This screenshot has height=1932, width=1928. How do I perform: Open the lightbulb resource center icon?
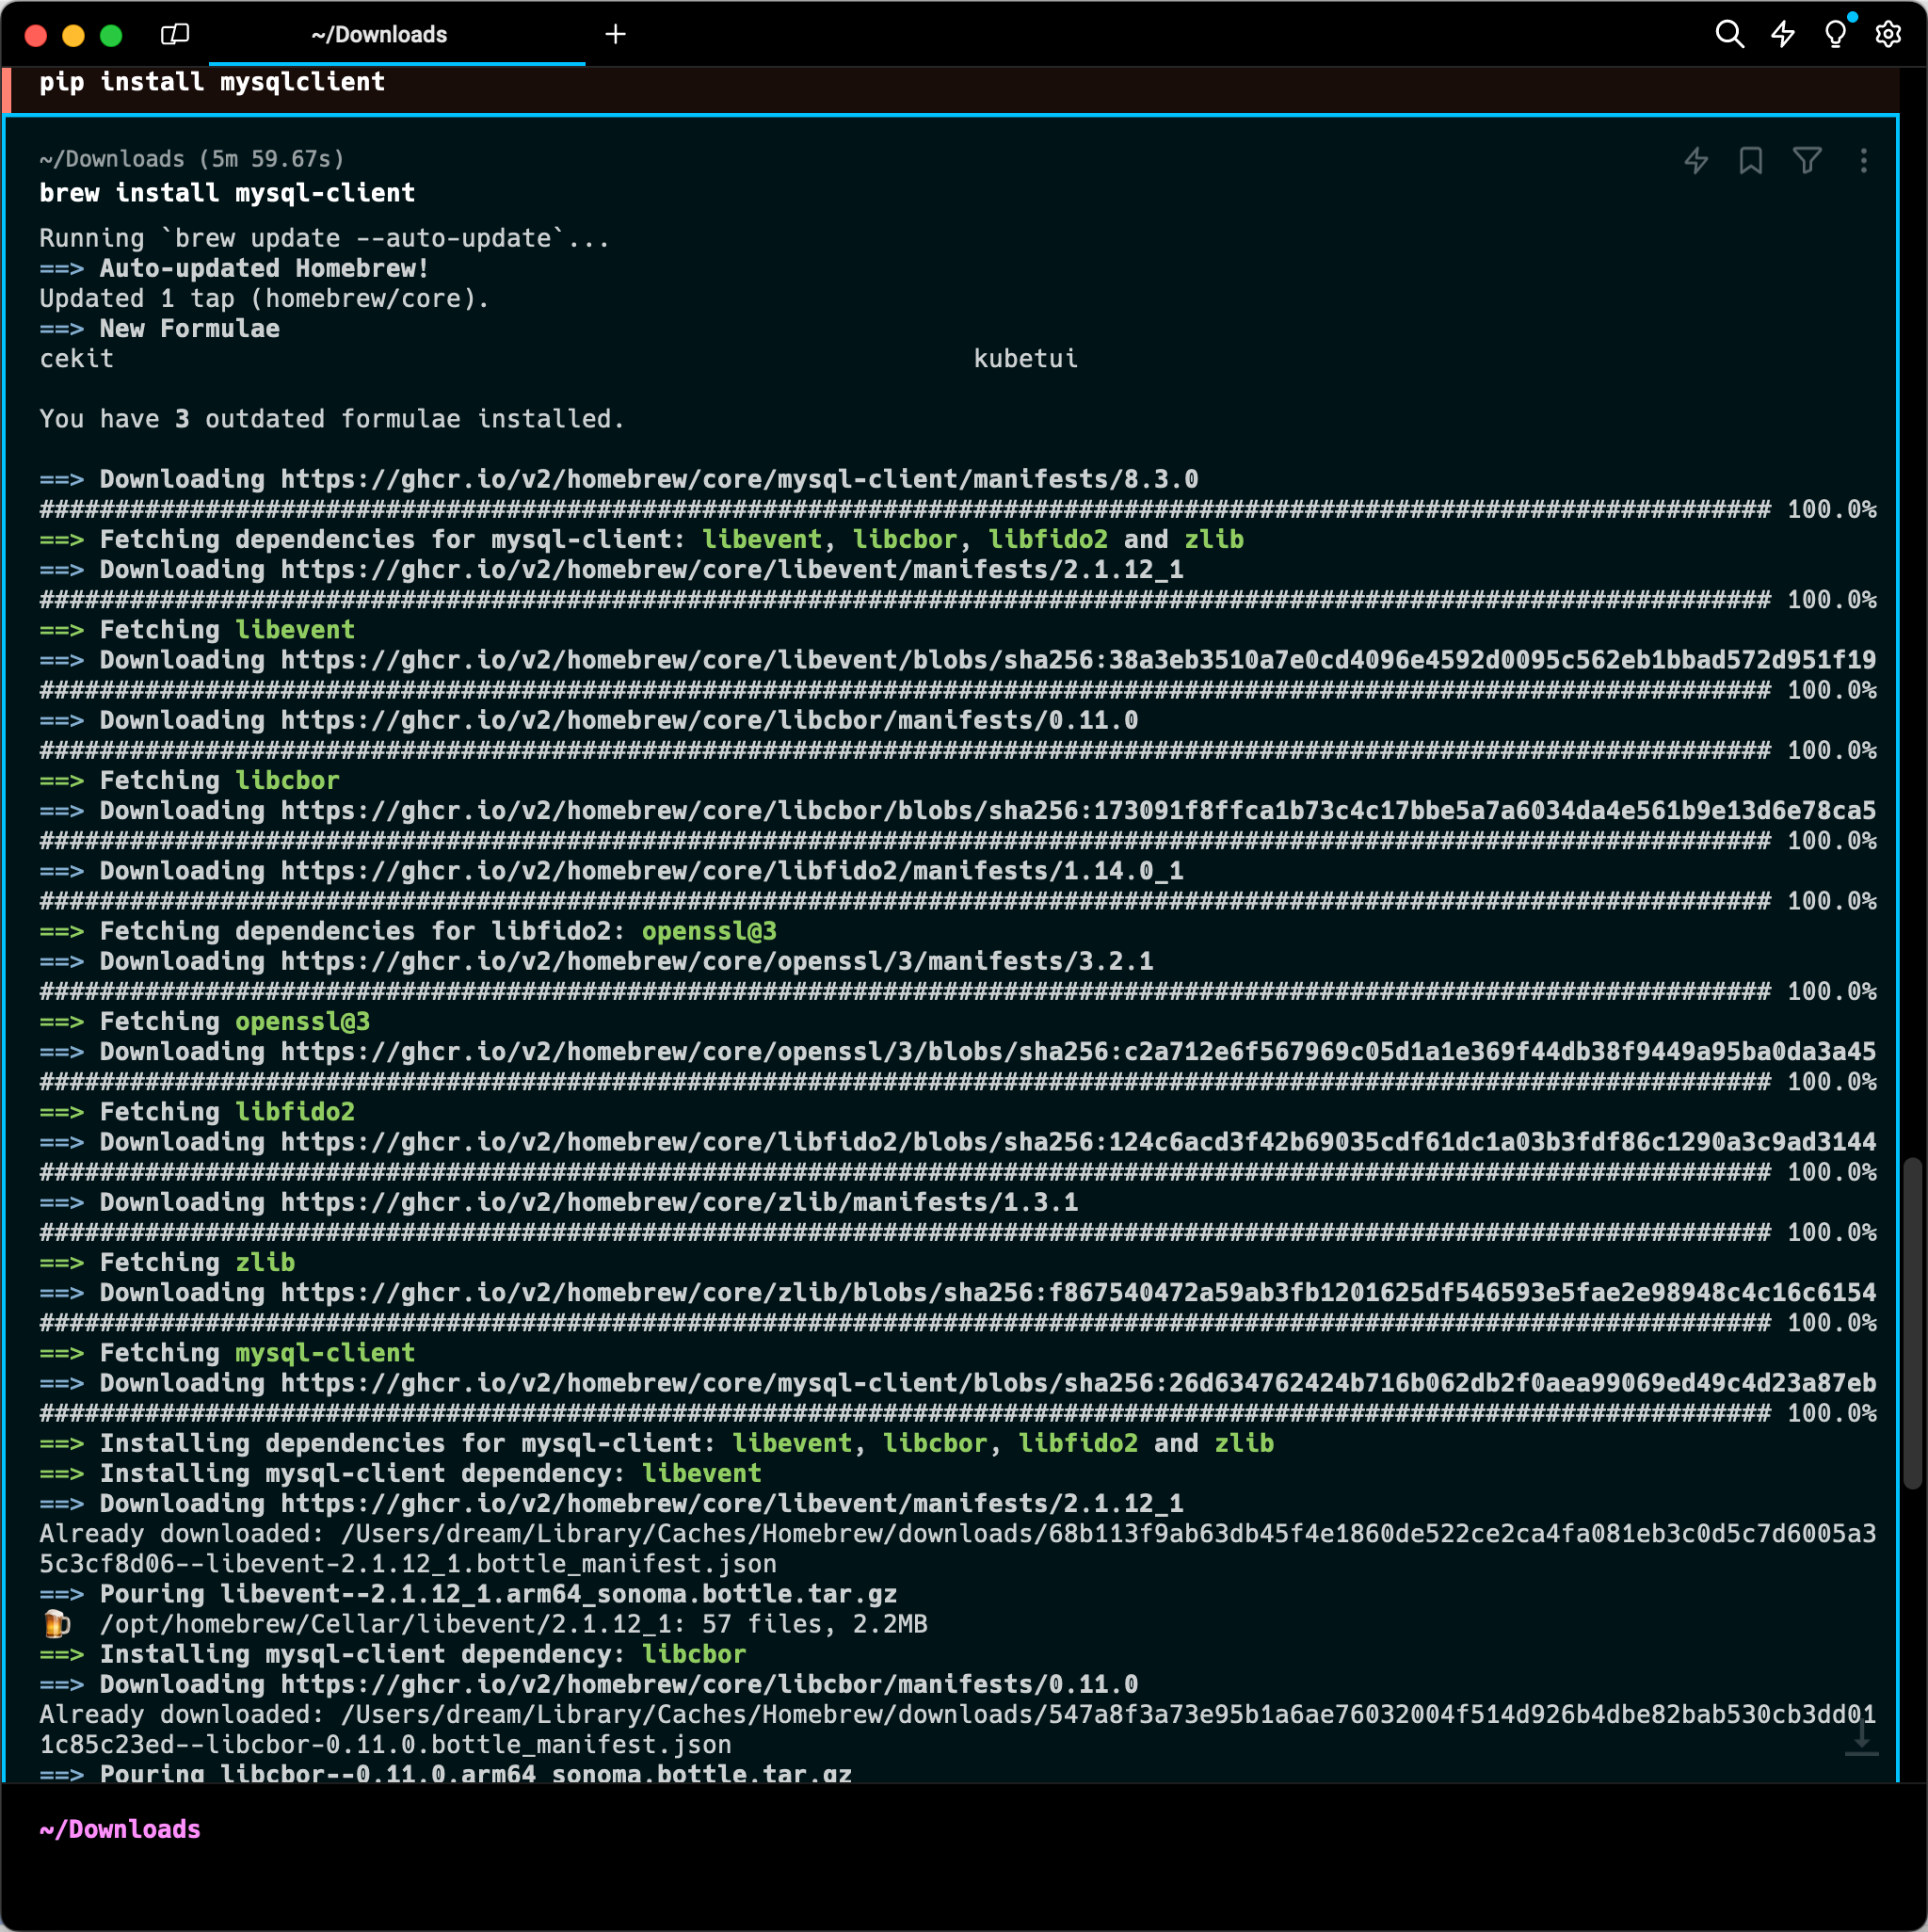point(1835,35)
